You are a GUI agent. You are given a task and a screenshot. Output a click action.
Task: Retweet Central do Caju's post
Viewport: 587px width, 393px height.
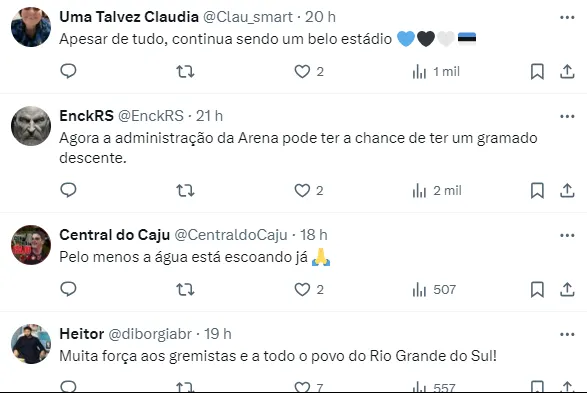click(x=185, y=289)
